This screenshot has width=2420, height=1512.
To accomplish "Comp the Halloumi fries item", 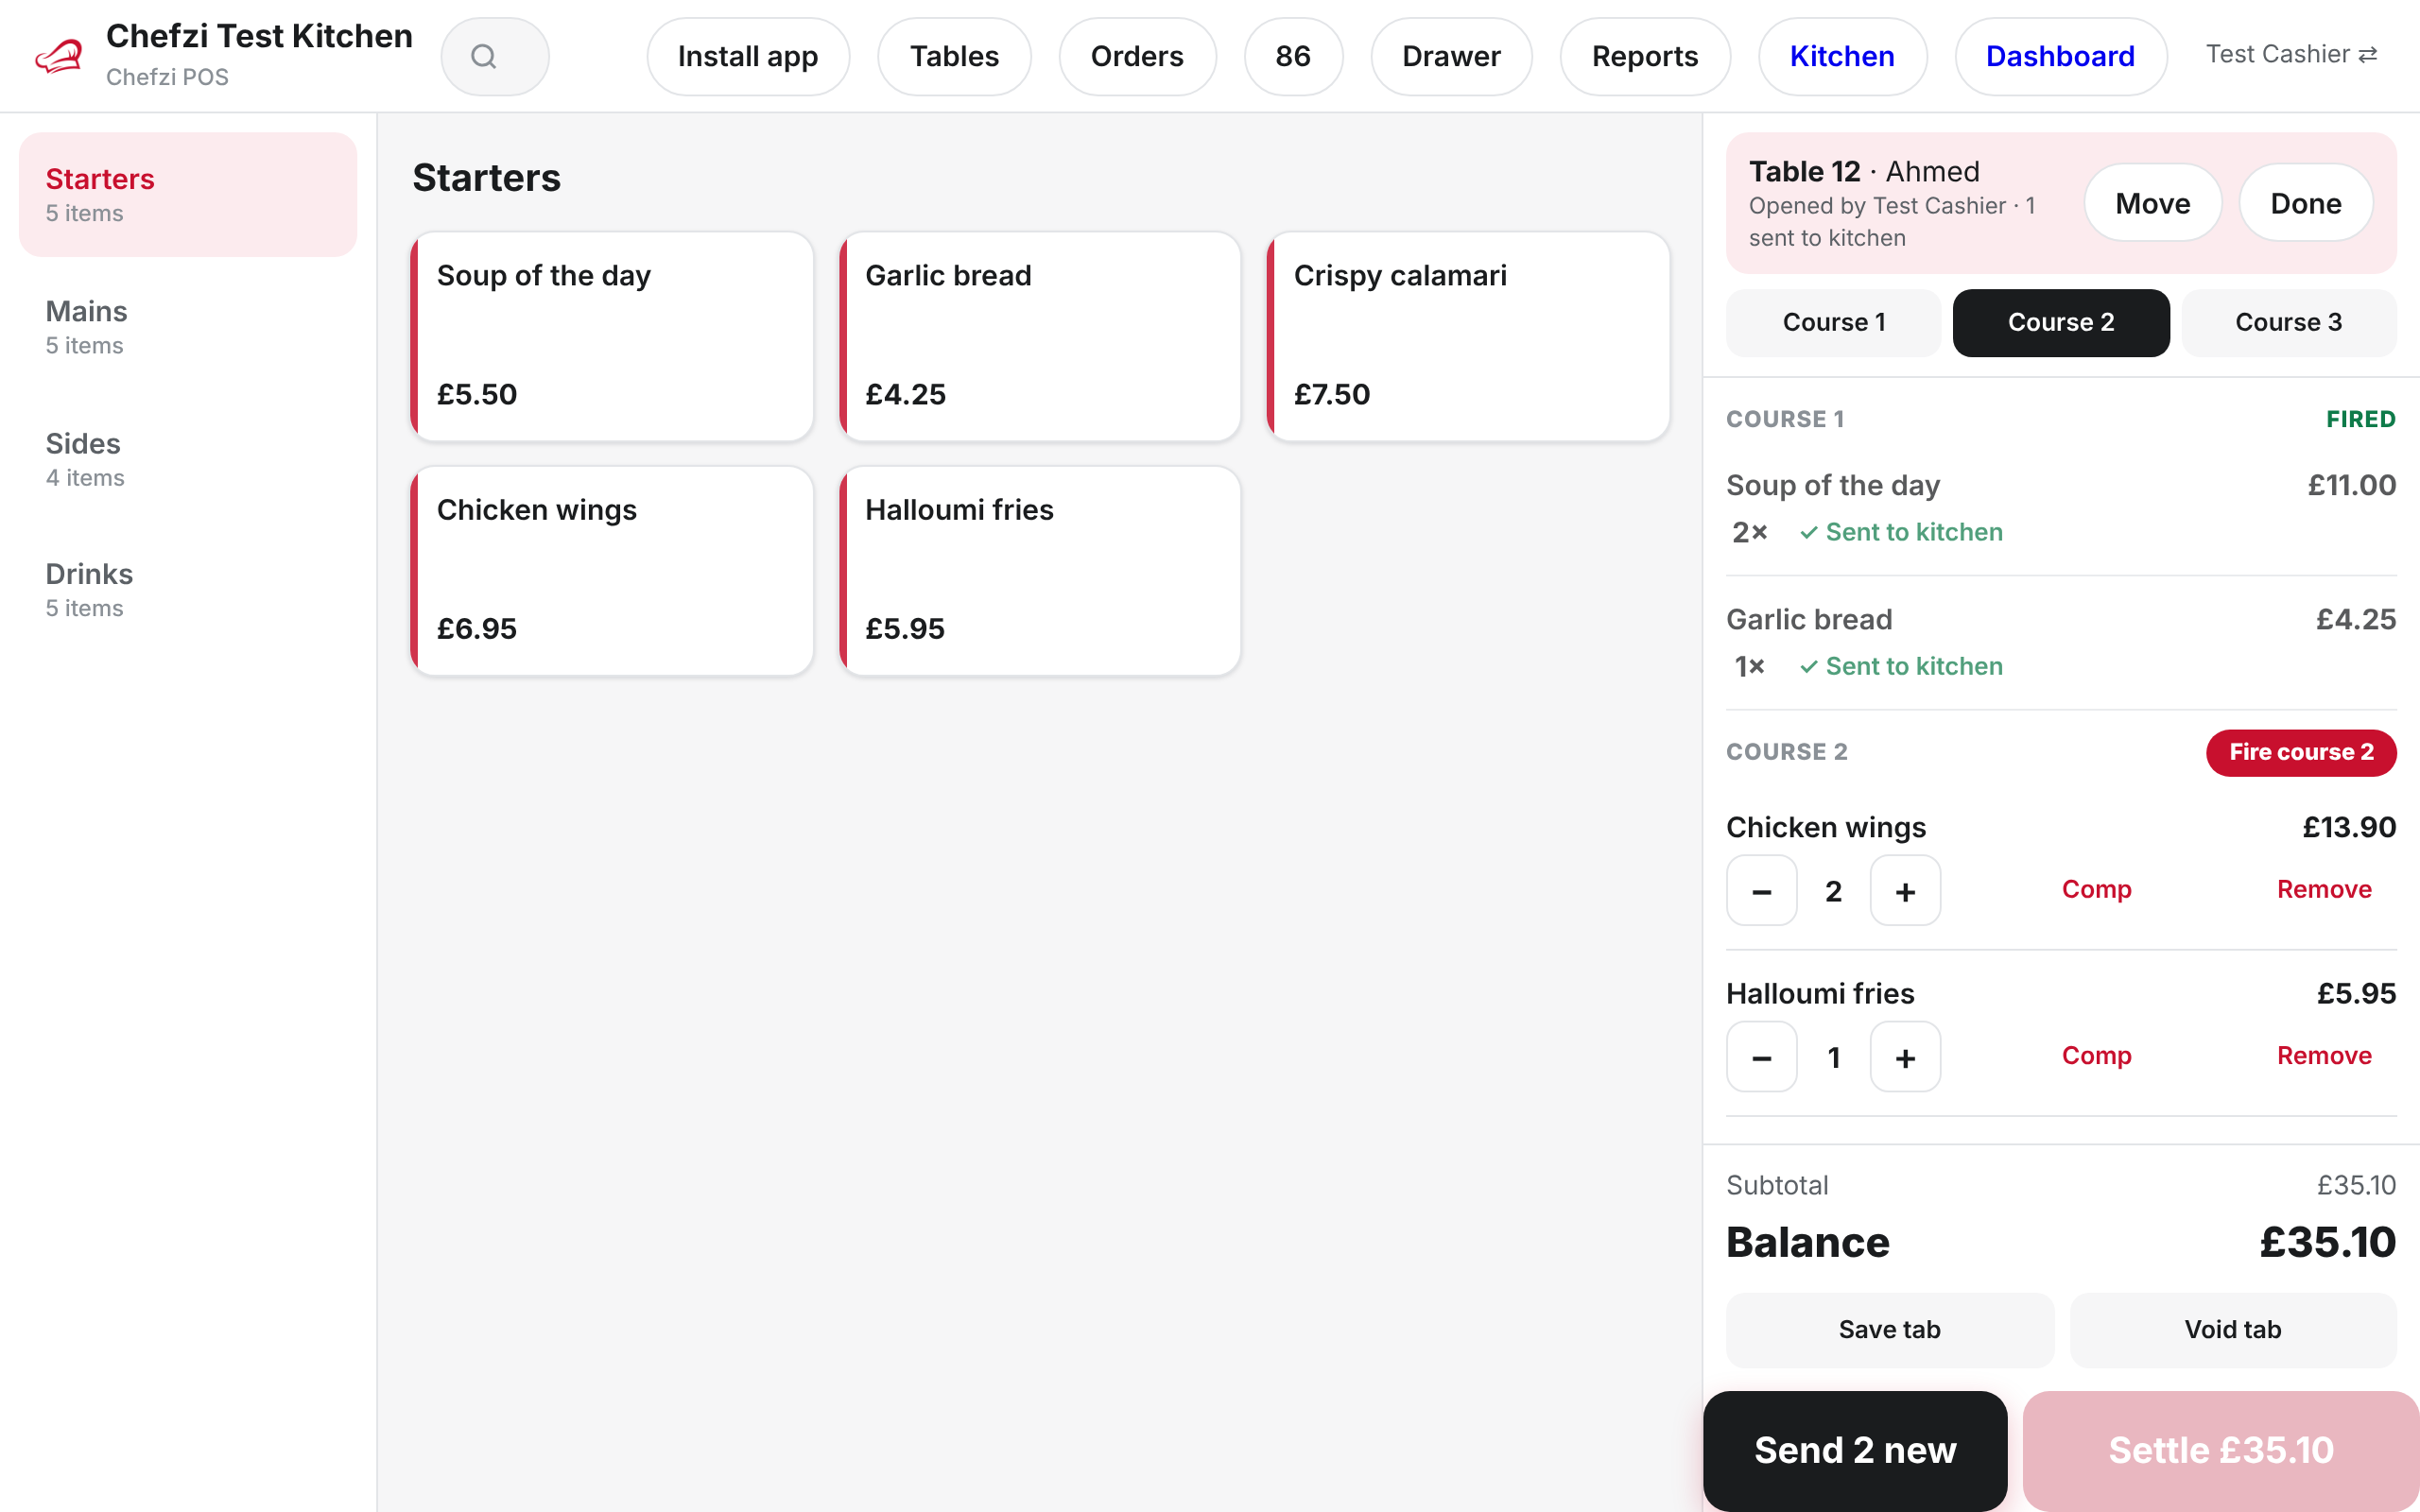I will coord(2096,1055).
